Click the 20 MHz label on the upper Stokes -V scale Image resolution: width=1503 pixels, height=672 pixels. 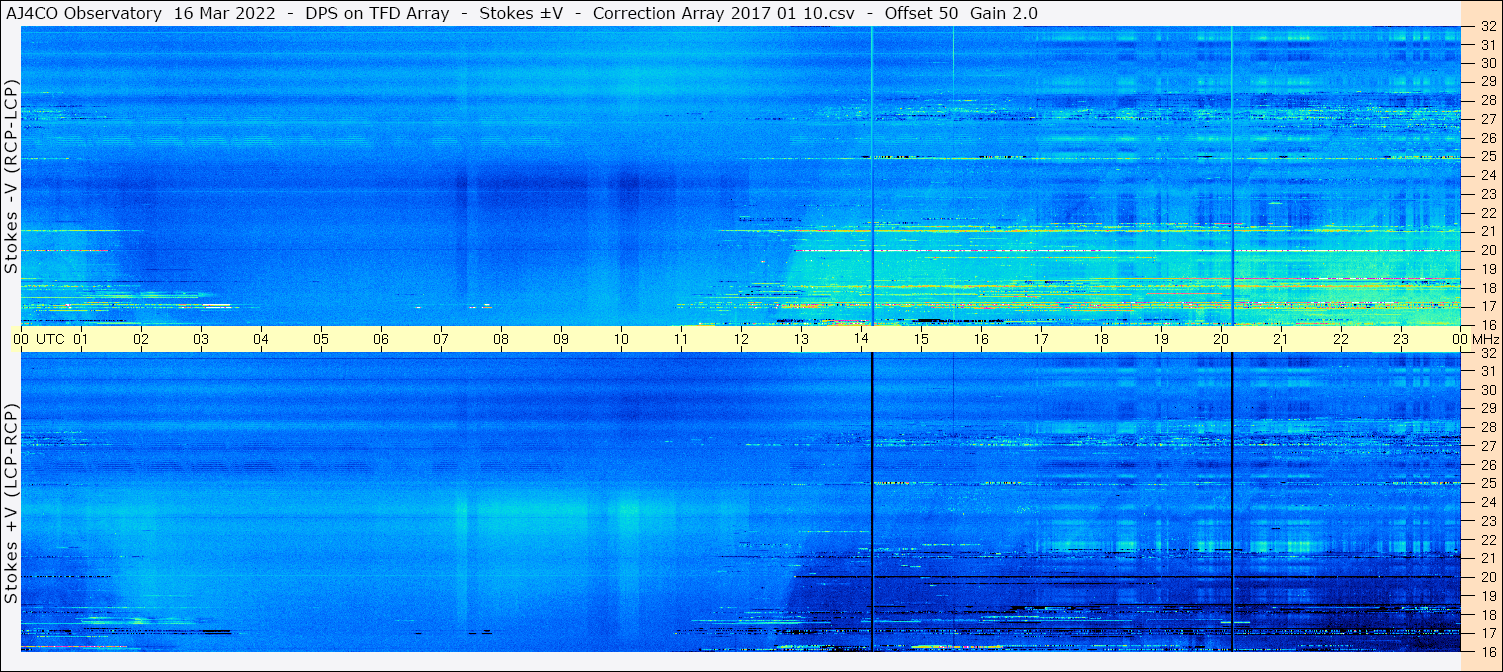1488,250
